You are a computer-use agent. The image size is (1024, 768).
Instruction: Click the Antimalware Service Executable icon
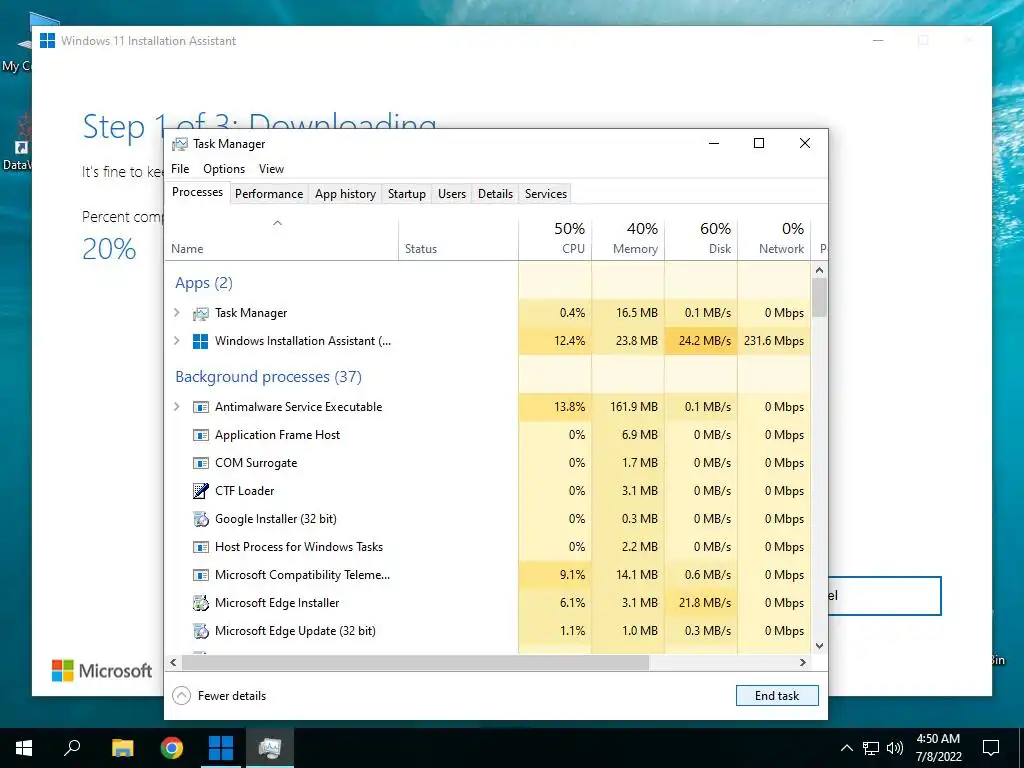200,407
